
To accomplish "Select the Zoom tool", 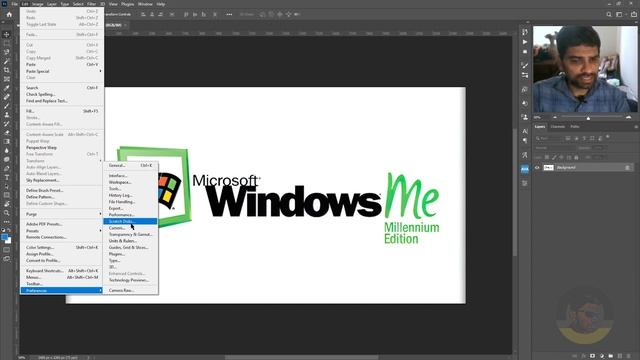I will click(x=7, y=213).
